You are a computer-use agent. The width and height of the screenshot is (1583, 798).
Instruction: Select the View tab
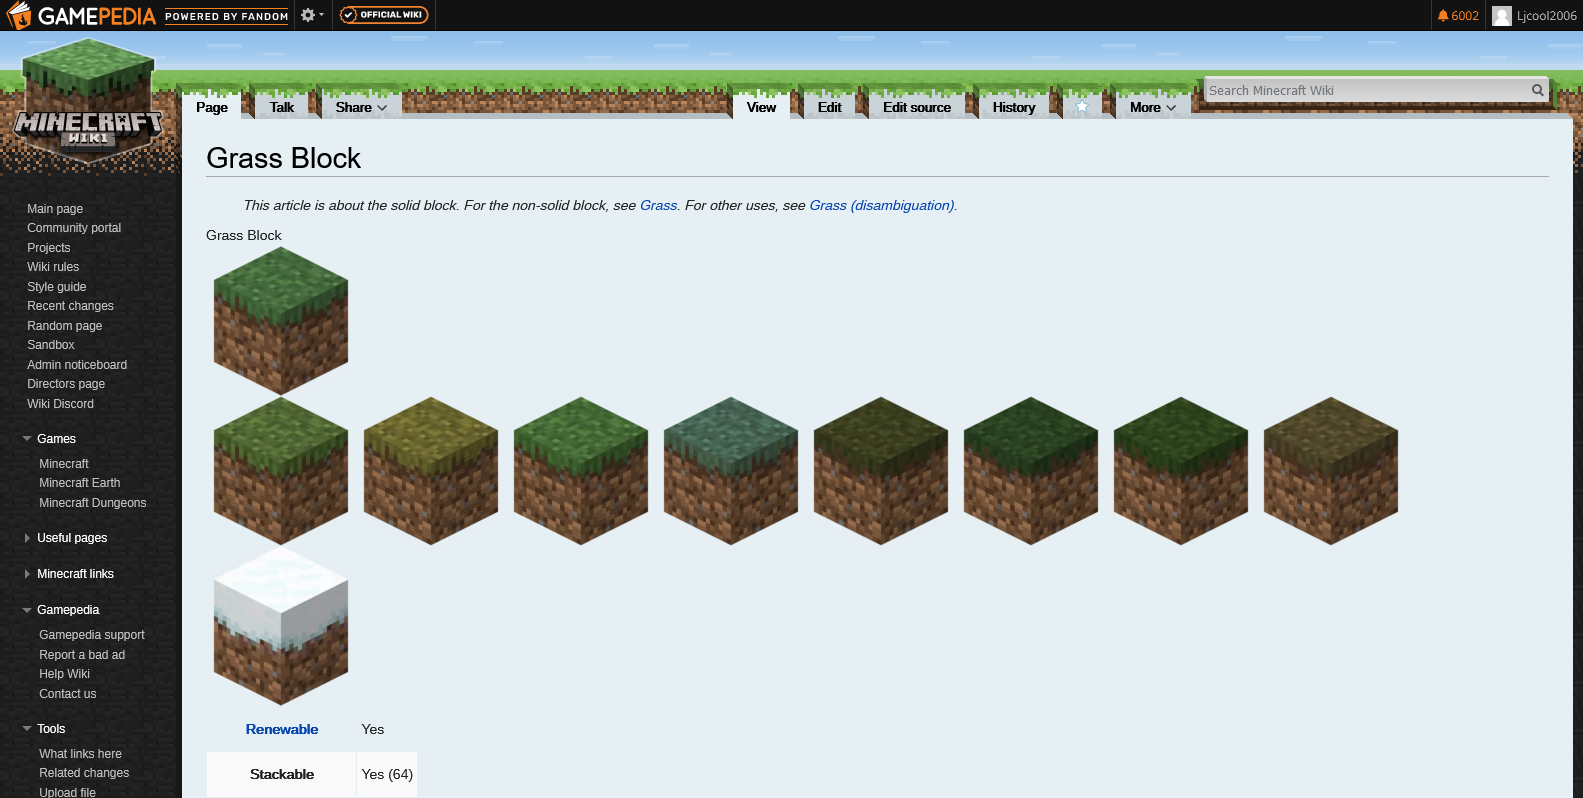click(x=761, y=107)
